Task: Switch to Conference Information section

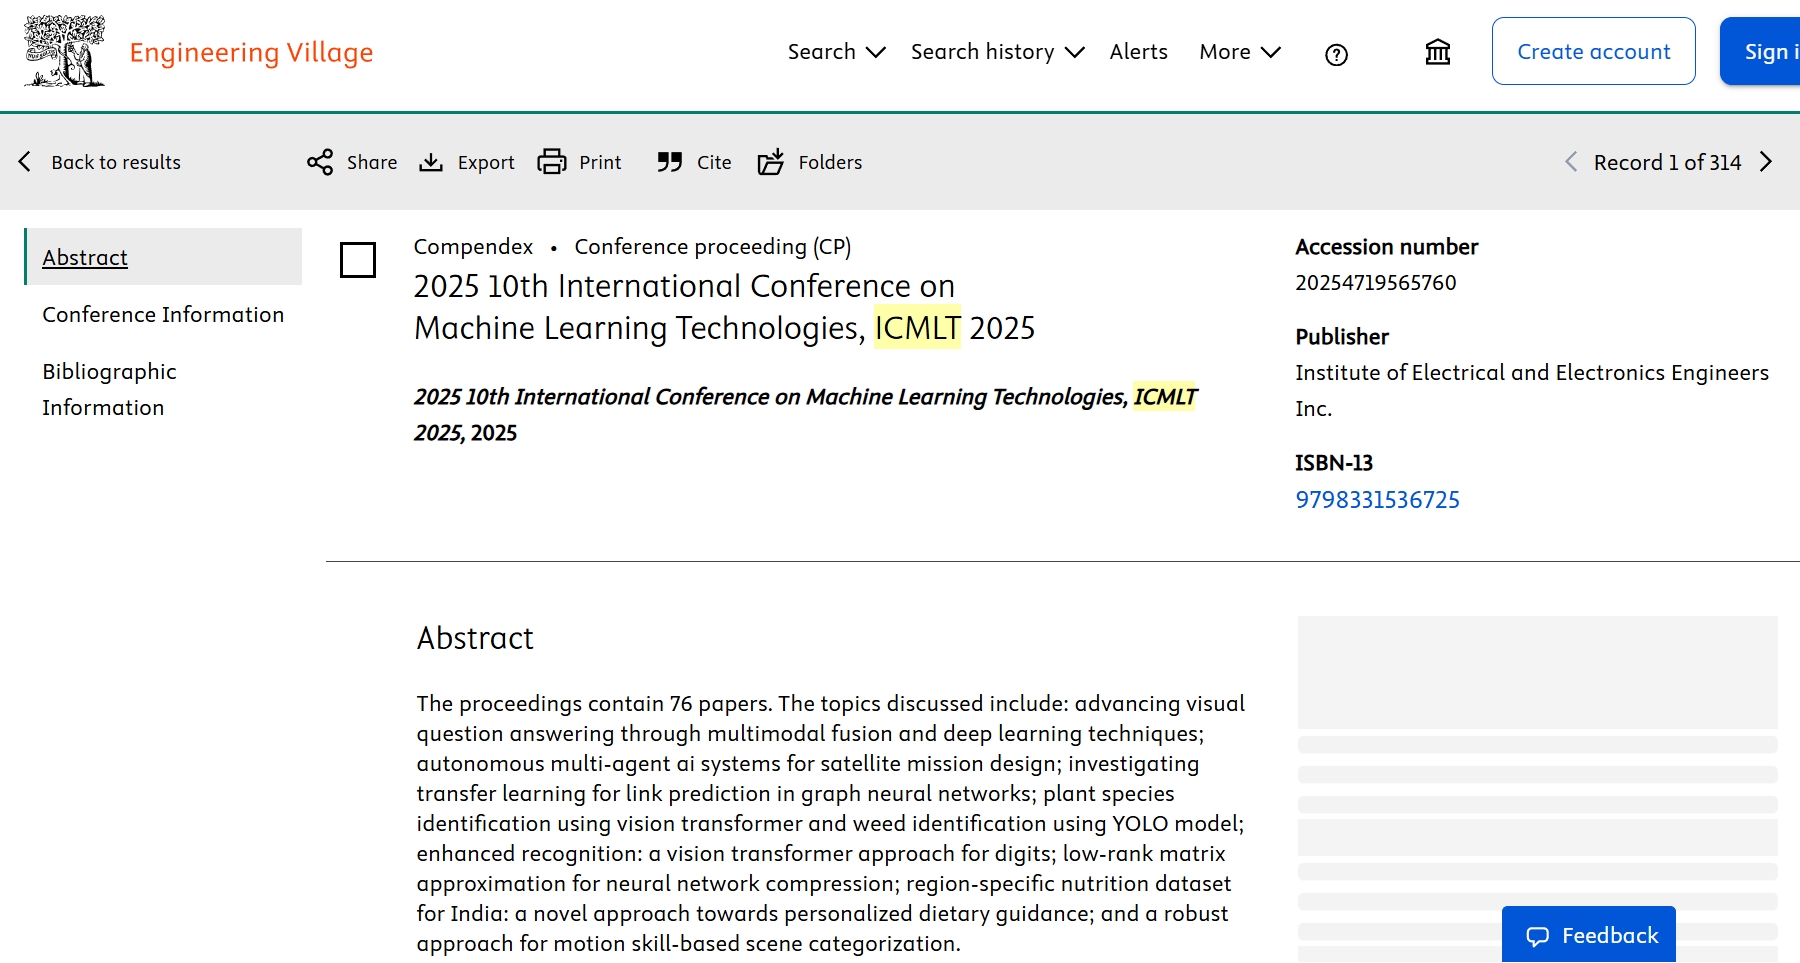Action: pos(163,315)
